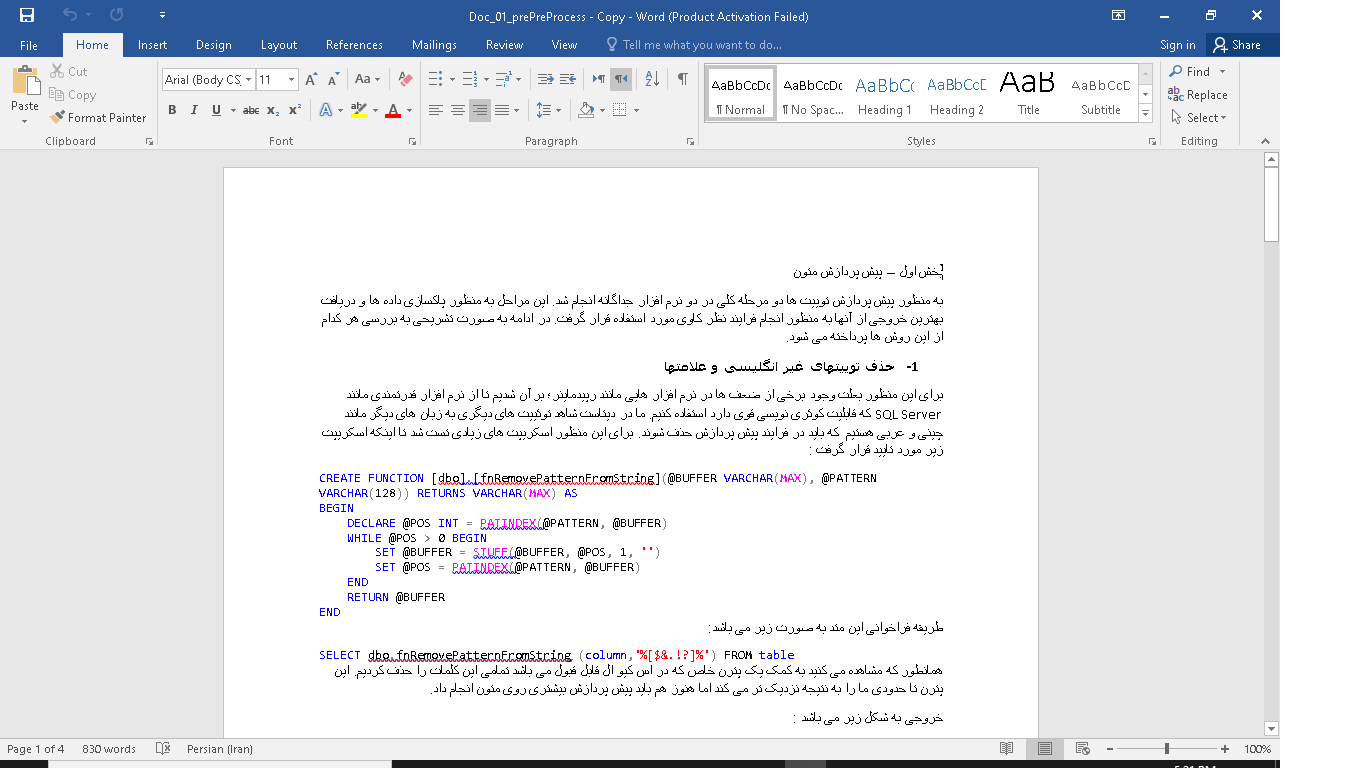The height and width of the screenshot is (768, 1361).
Task: Center the paragraph text
Action: click(x=458, y=110)
